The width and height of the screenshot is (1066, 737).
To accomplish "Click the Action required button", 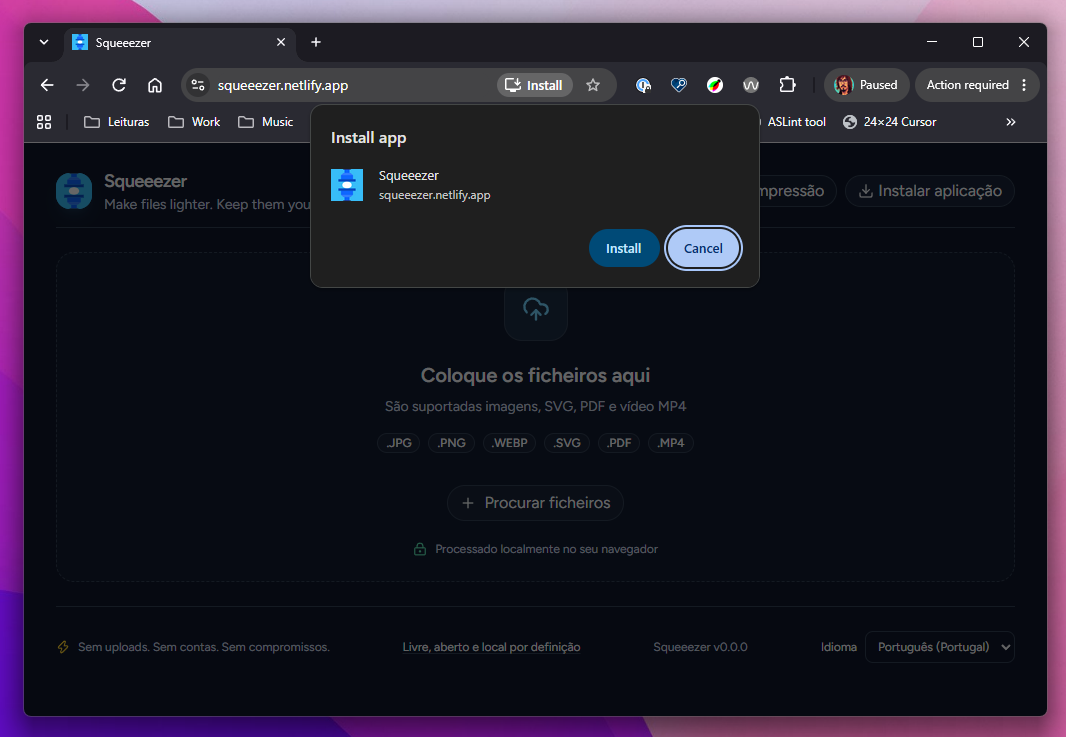I will (967, 85).
